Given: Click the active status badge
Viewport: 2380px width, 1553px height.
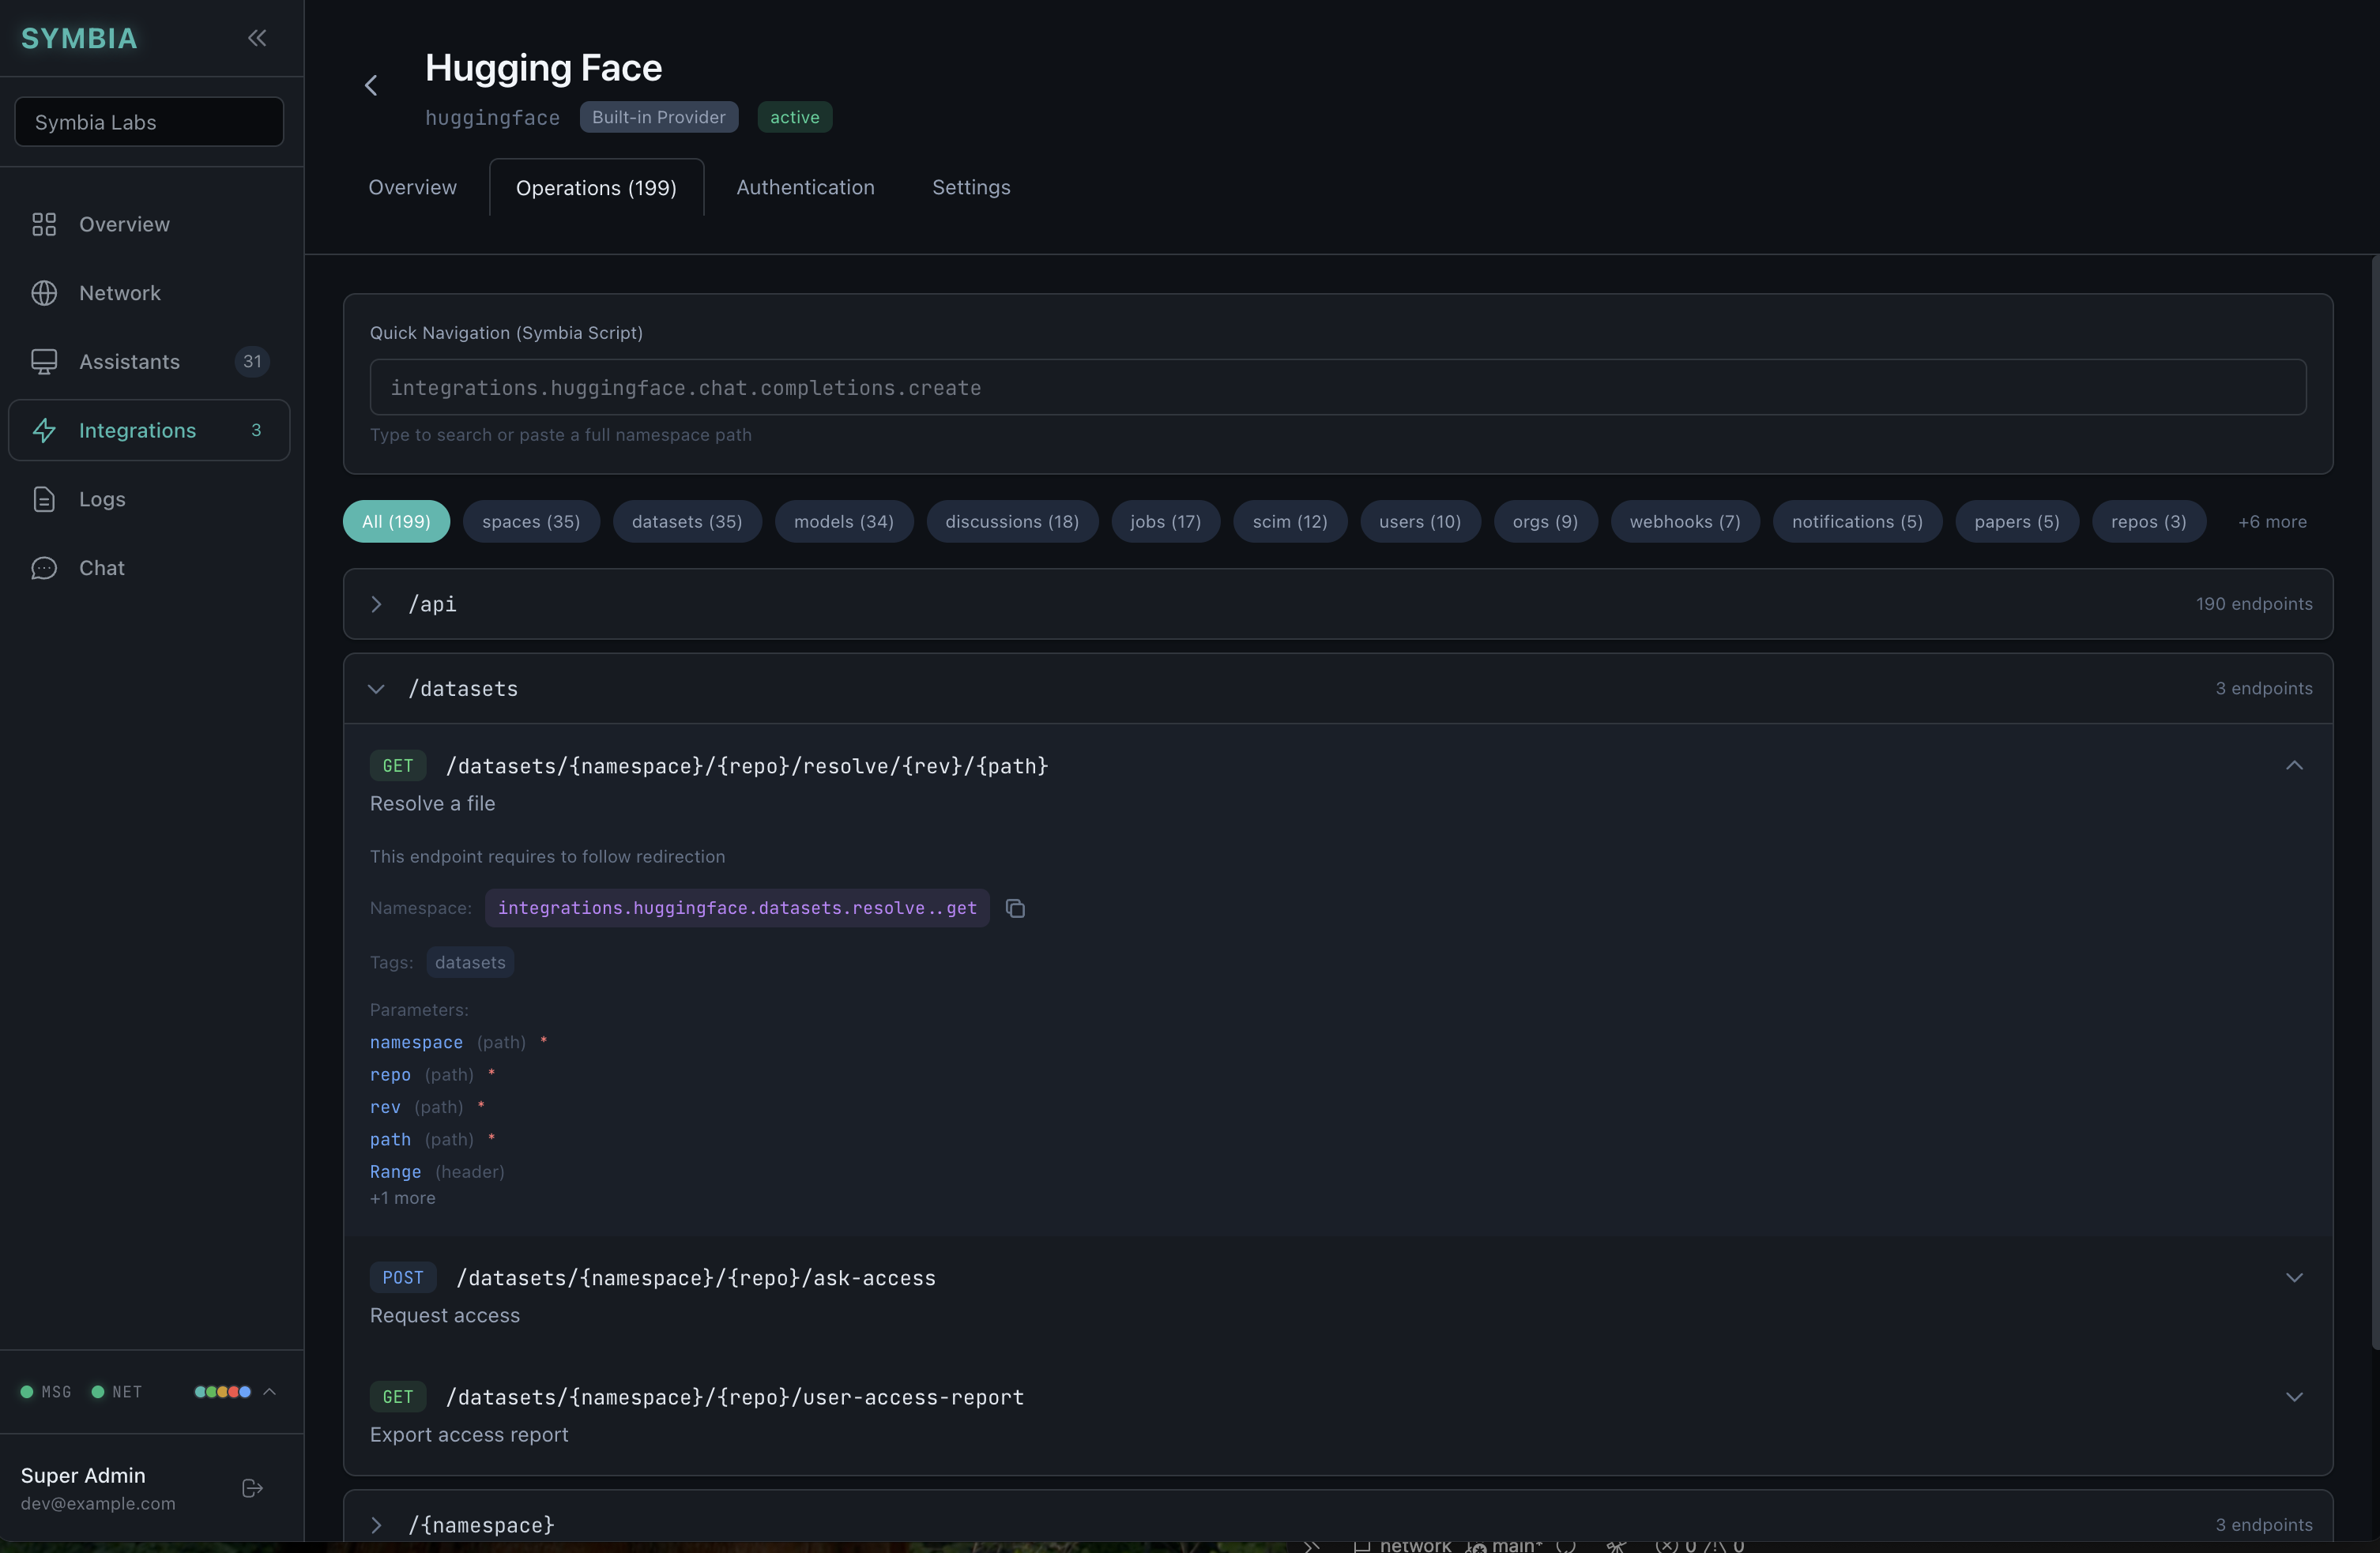Looking at the screenshot, I should coord(795,117).
